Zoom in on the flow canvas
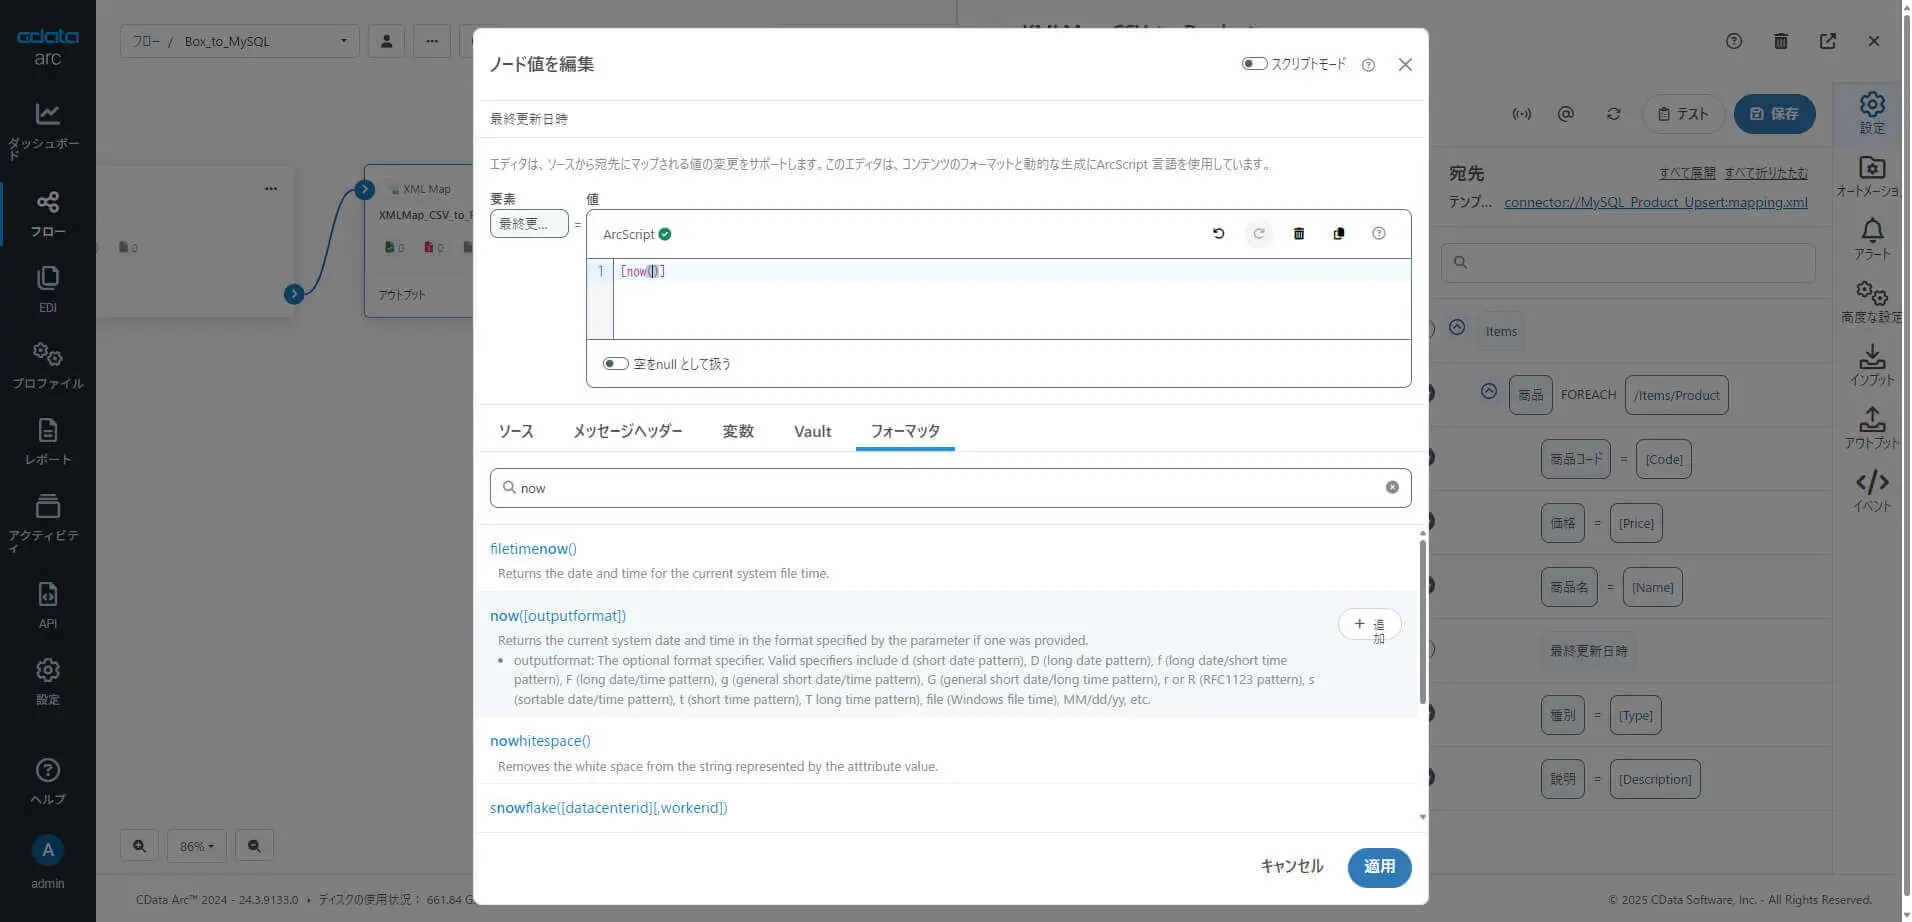This screenshot has width=1912, height=922. point(140,846)
